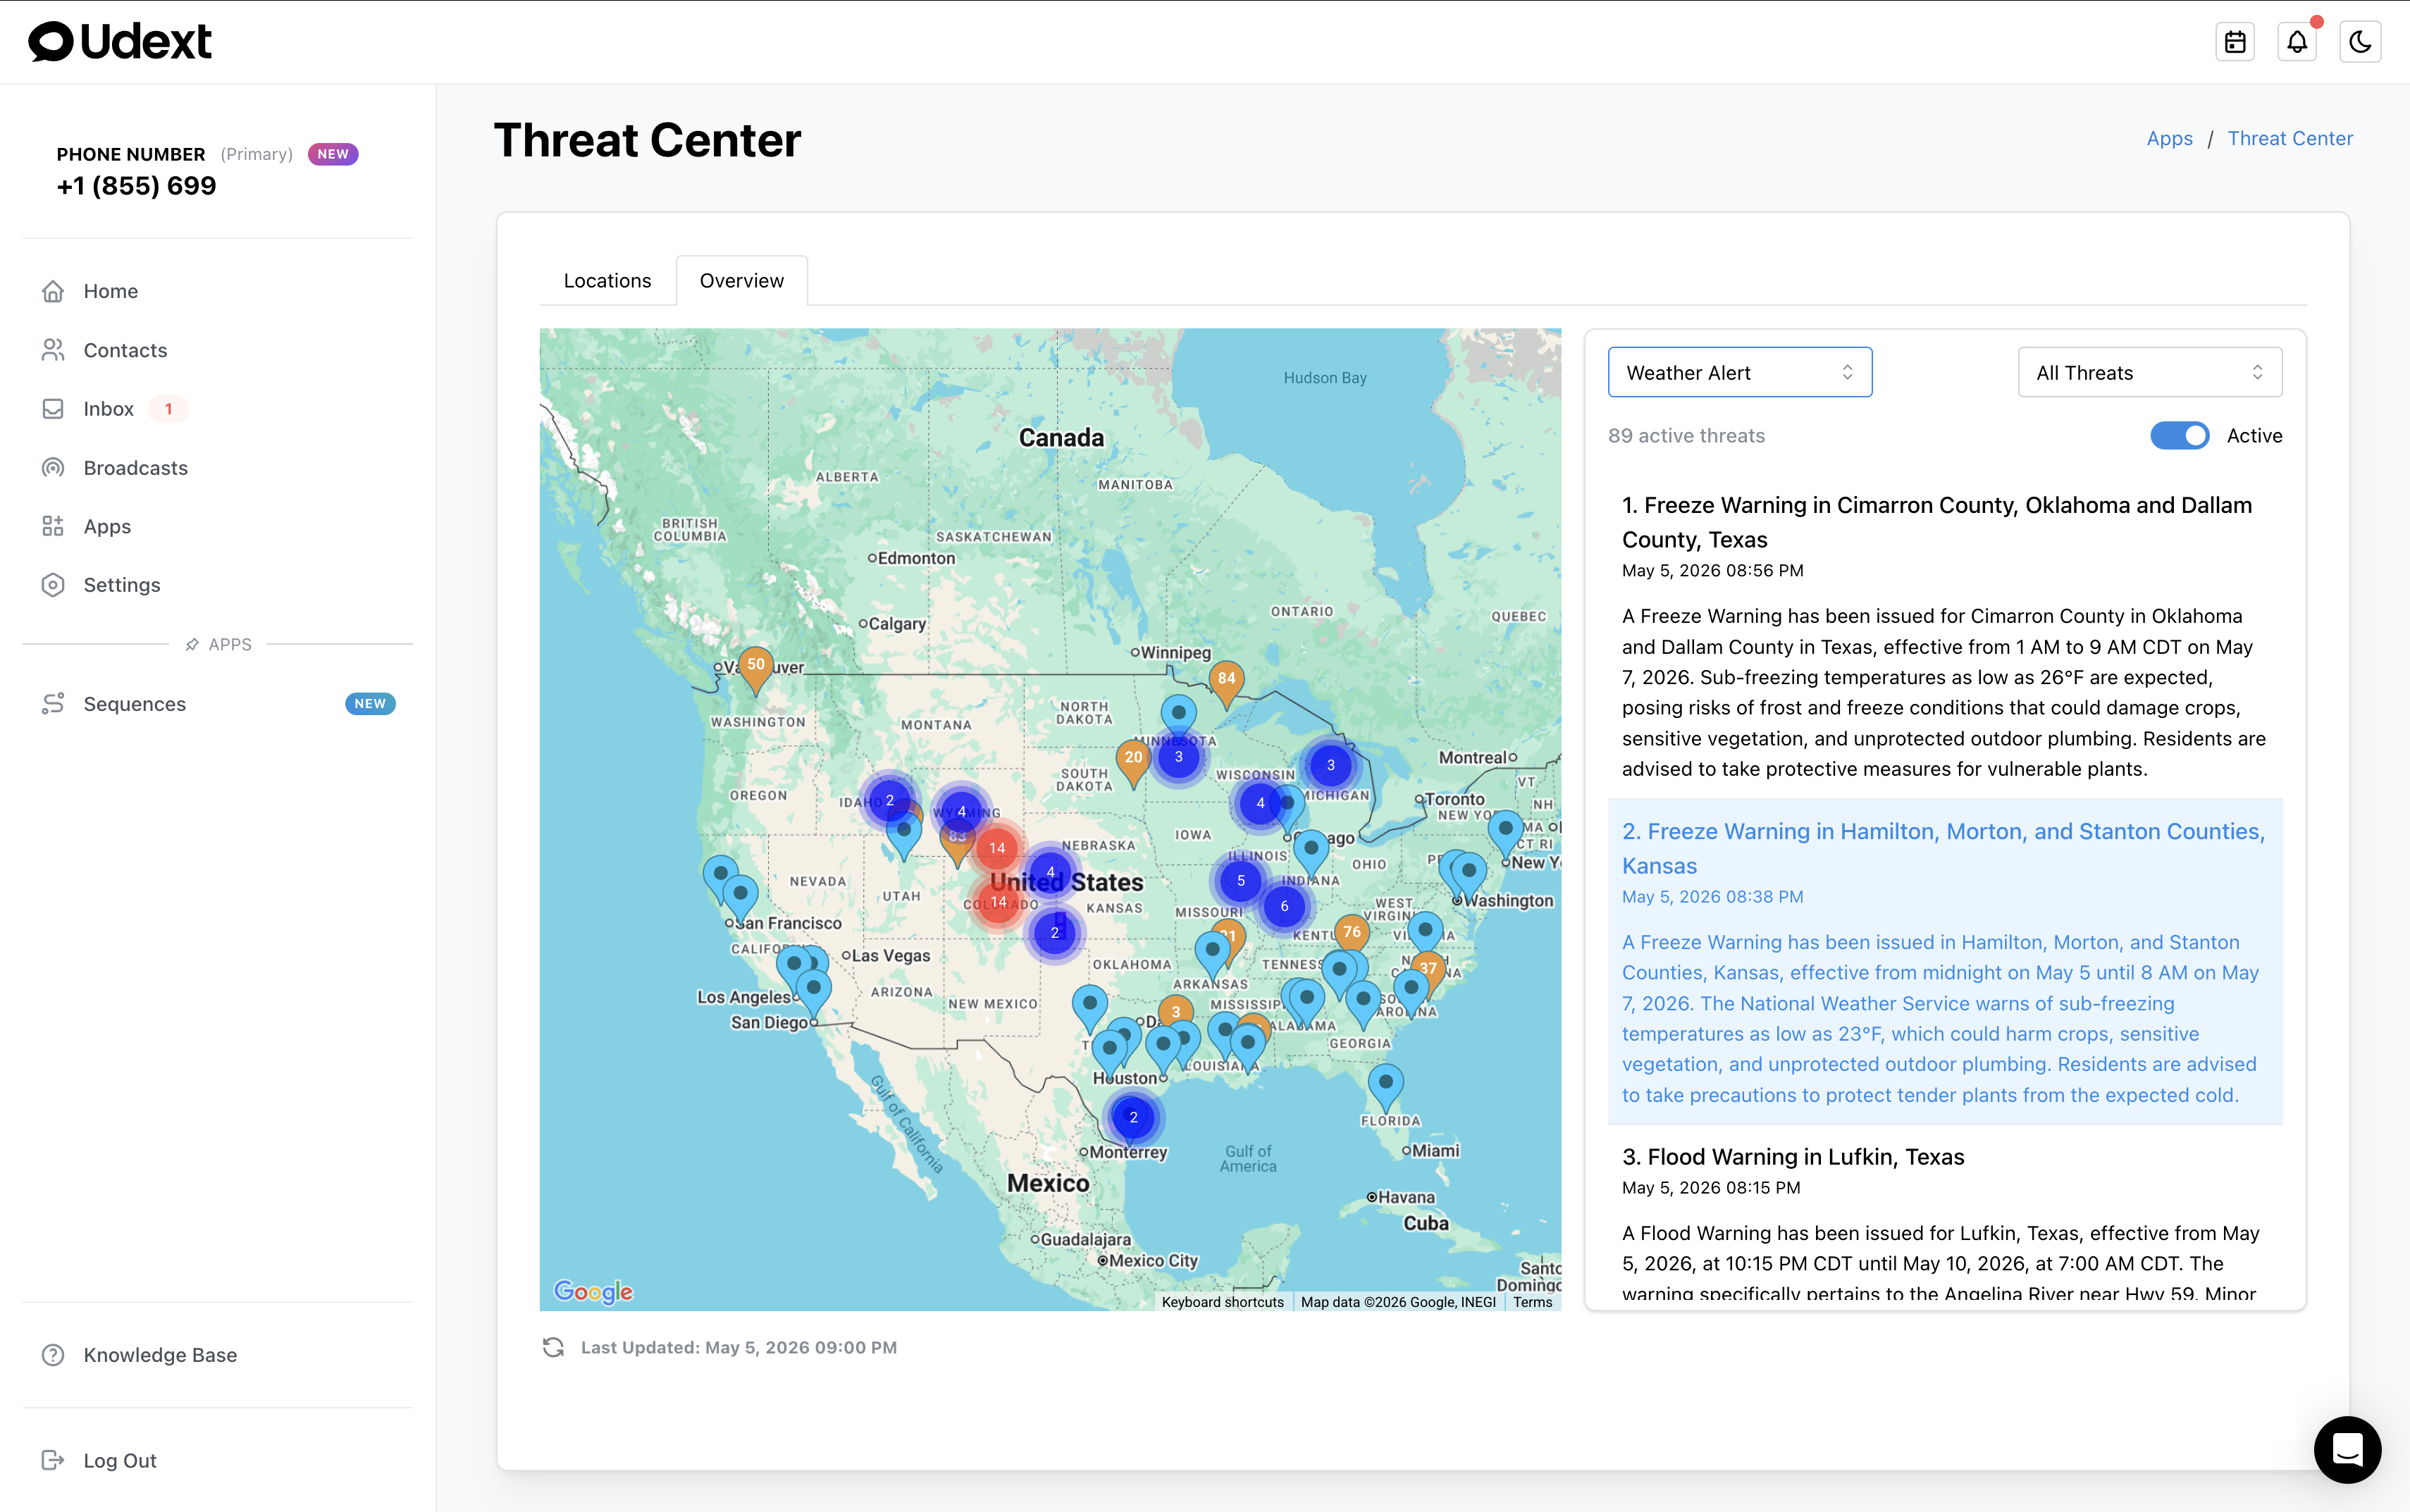The width and height of the screenshot is (2410, 1512).
Task: Click the blue pin over Florida
Action: point(1385,1089)
